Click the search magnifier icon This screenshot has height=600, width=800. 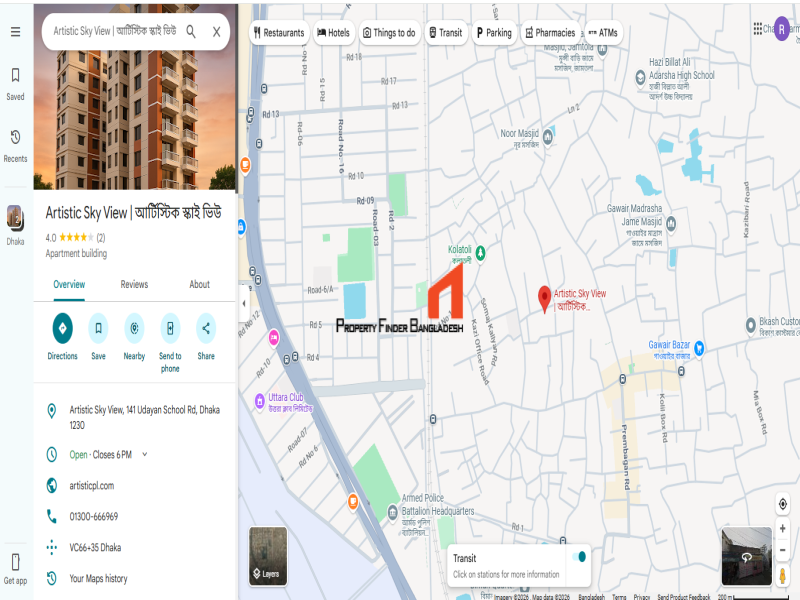[191, 32]
